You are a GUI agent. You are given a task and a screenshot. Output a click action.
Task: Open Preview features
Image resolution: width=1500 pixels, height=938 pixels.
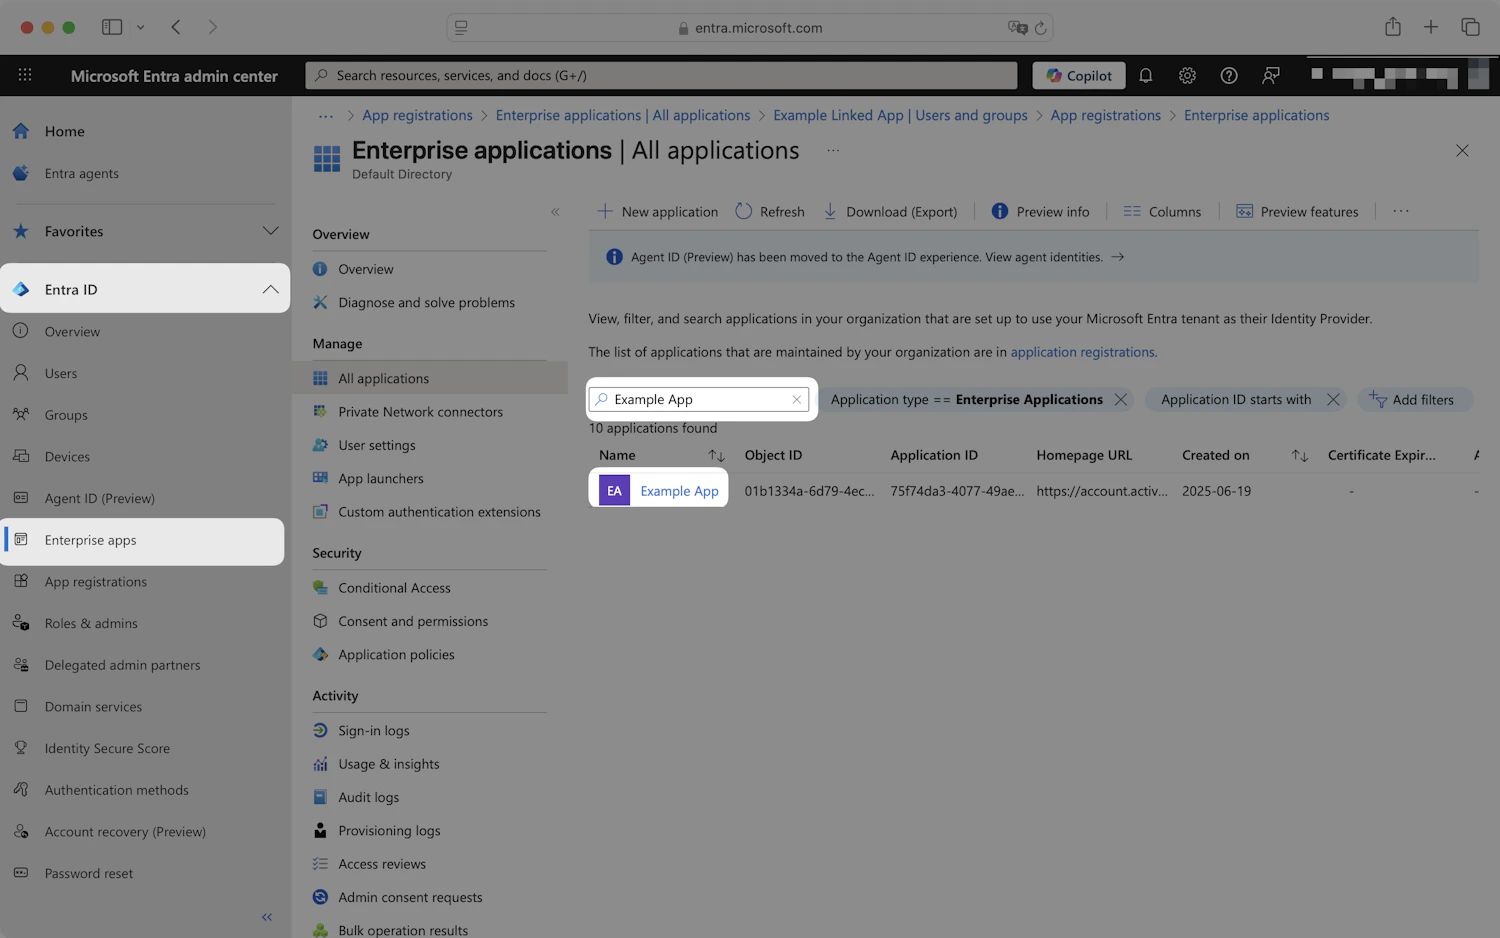coord(1297,212)
